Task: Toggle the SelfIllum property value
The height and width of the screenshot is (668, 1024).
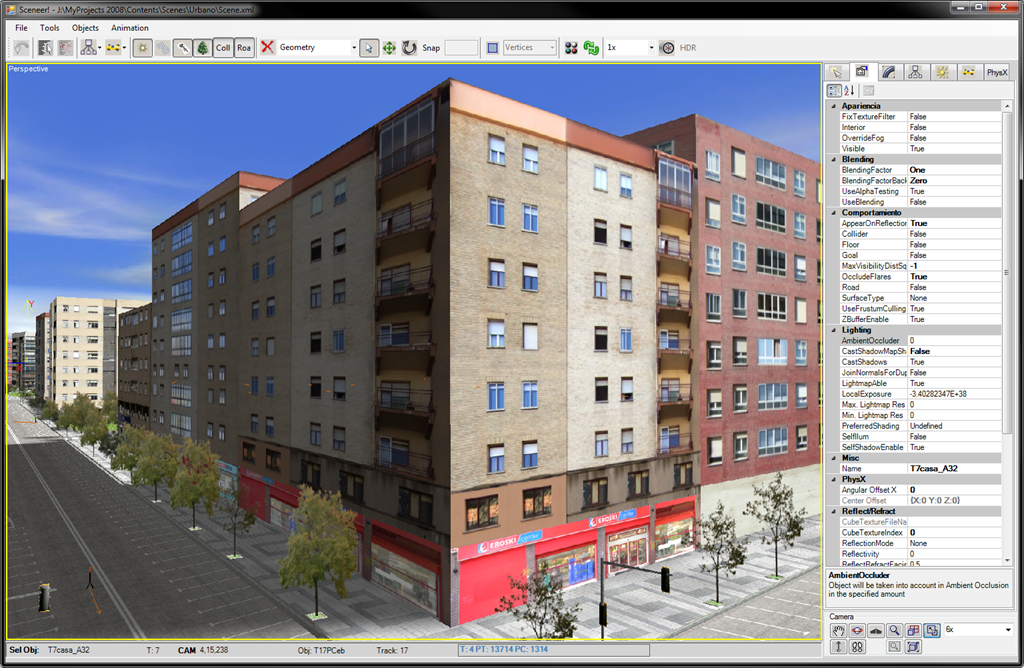Action: click(955, 436)
